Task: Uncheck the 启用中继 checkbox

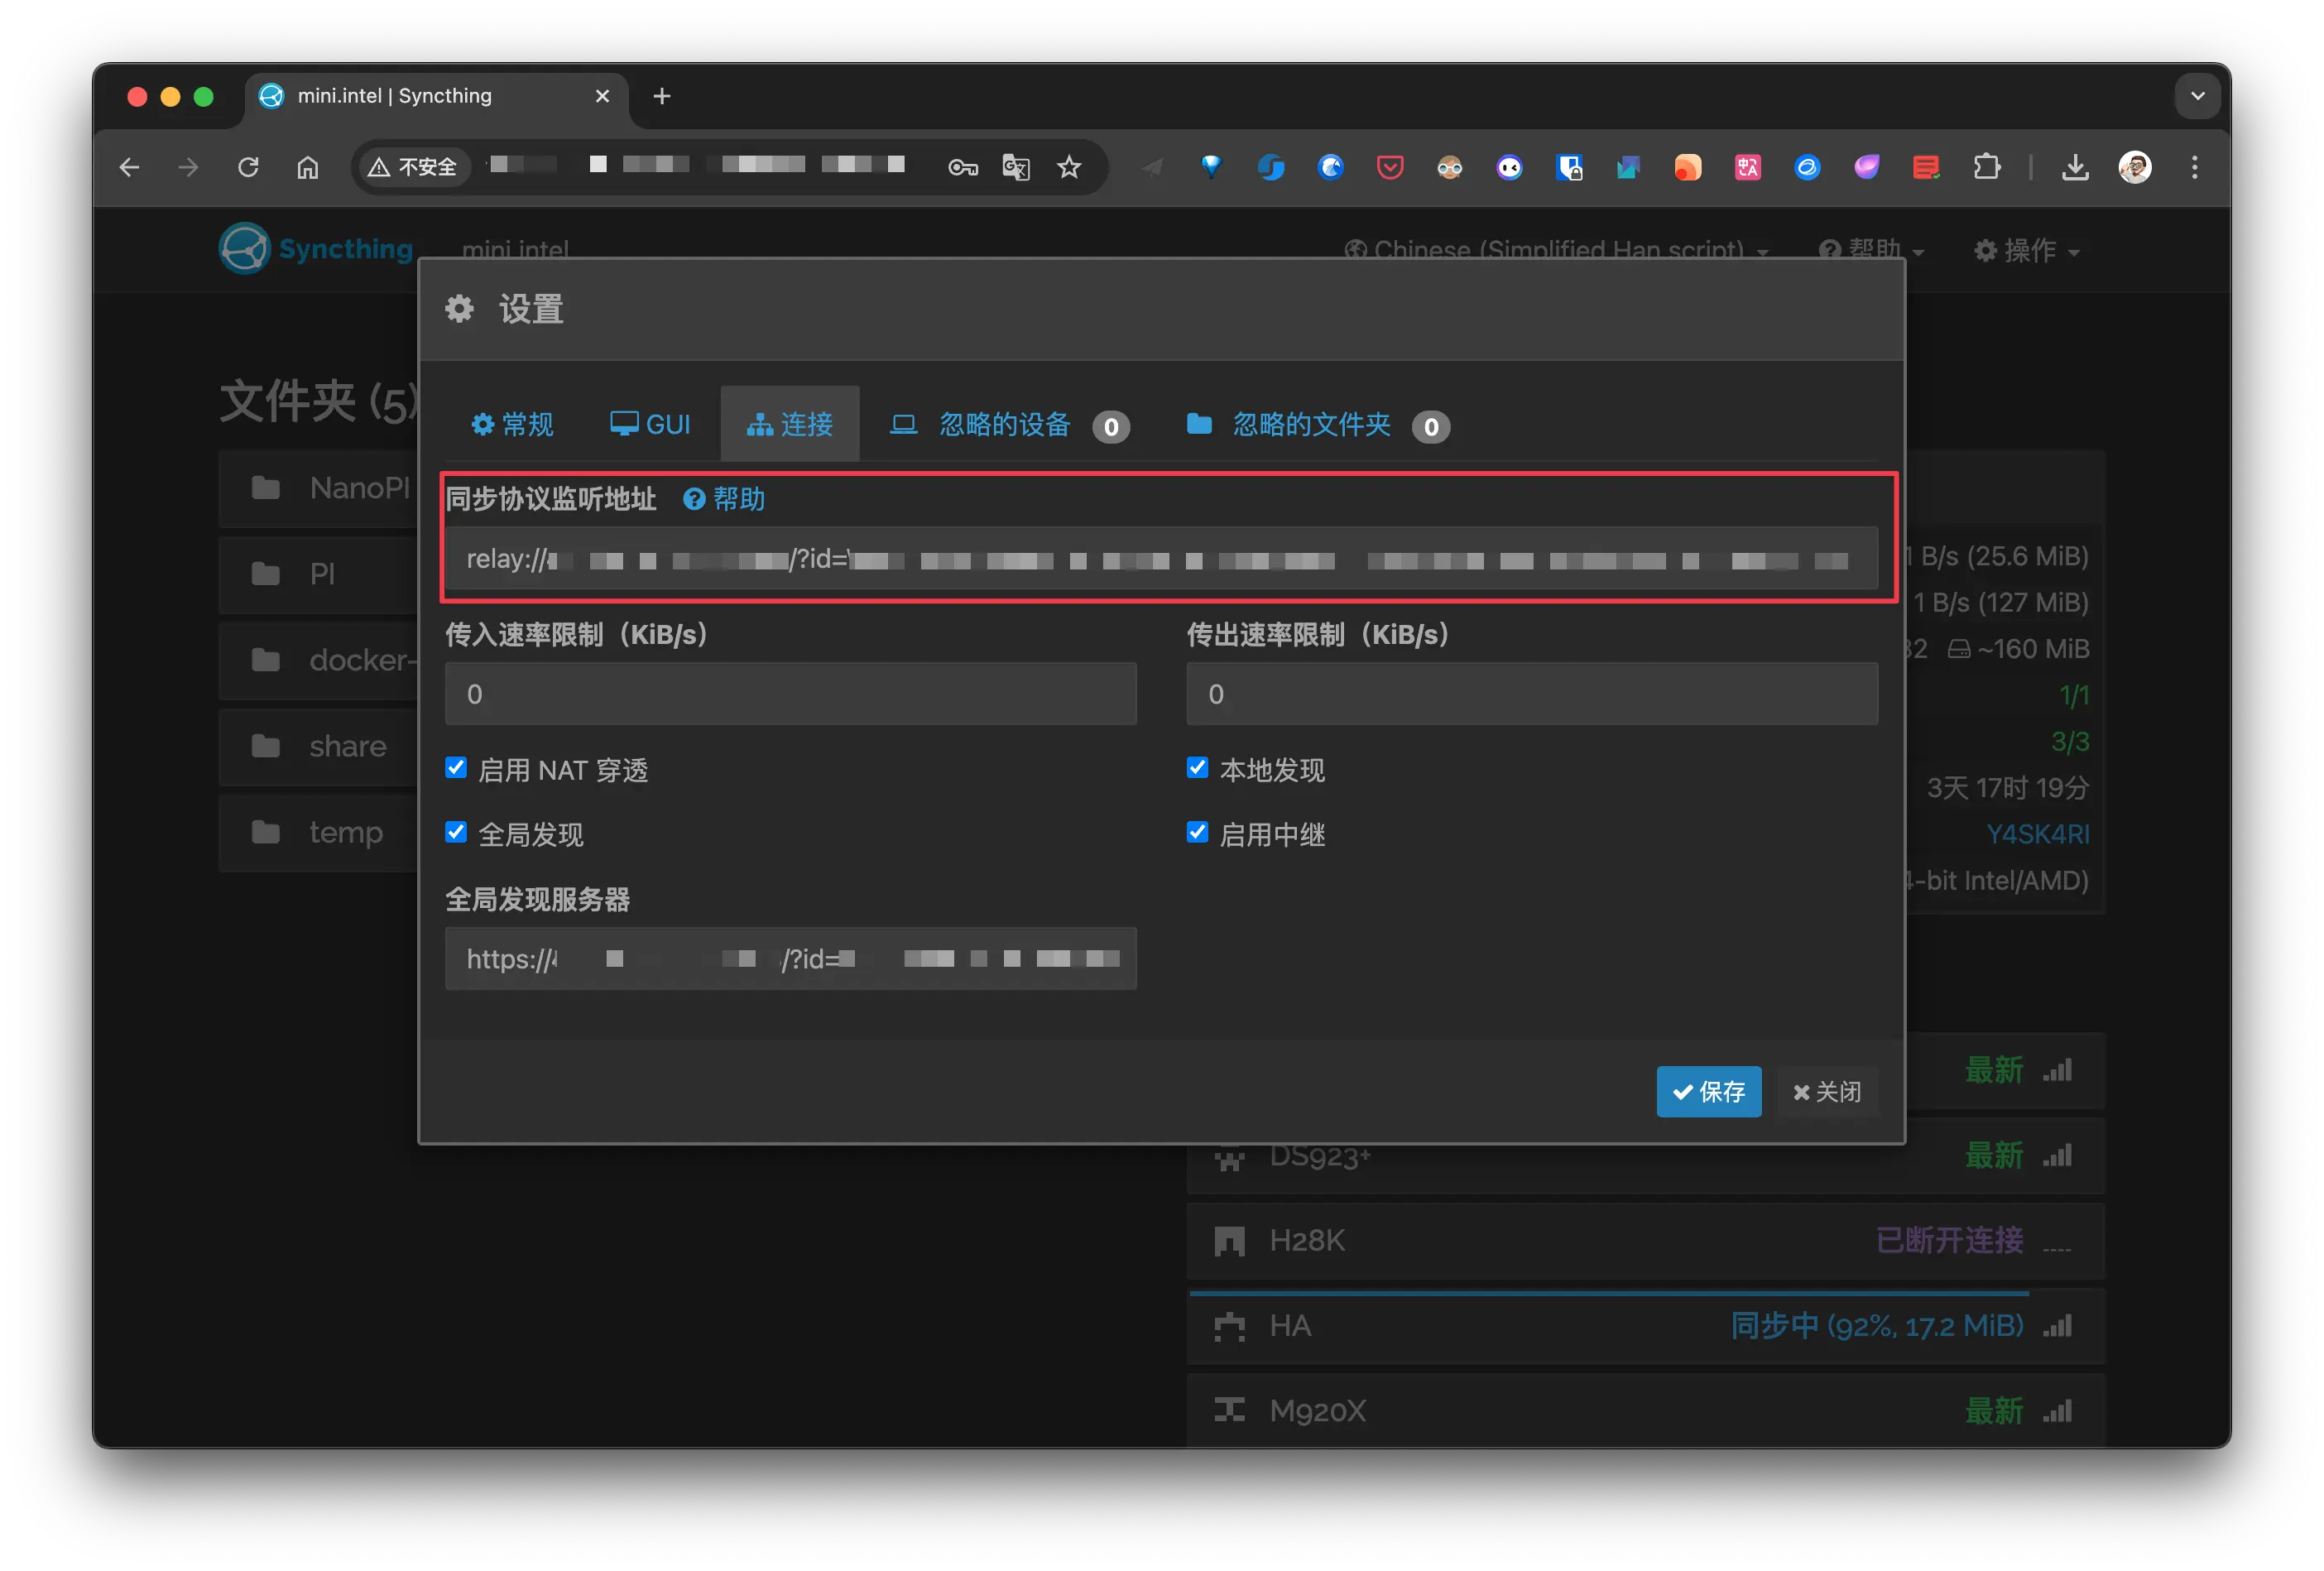Action: pyautogui.click(x=1197, y=833)
